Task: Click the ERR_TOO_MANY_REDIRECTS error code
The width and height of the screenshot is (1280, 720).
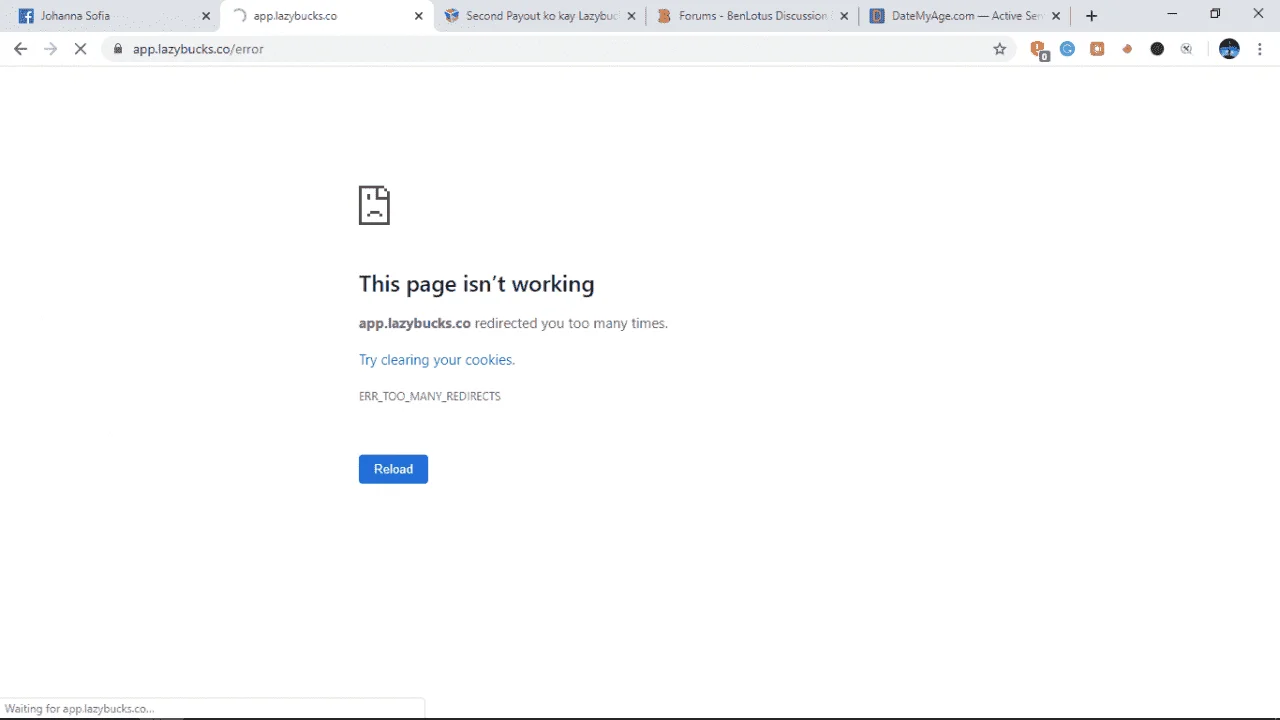Action: point(430,396)
